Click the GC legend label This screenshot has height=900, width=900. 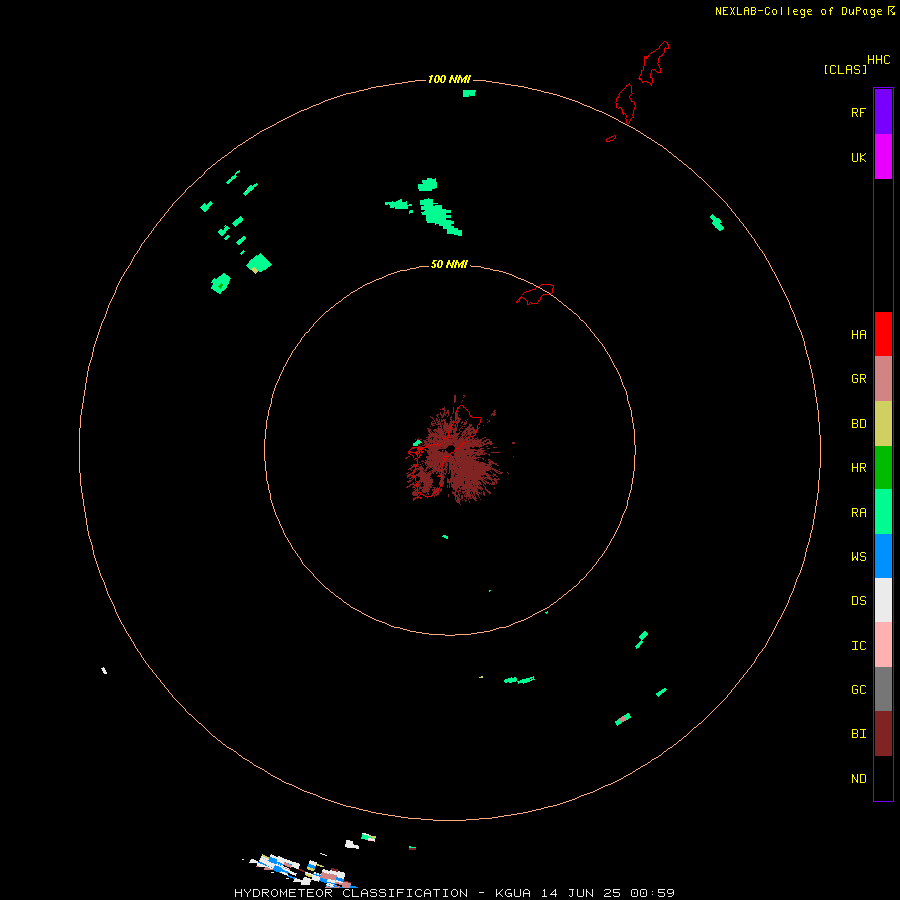[858, 689]
